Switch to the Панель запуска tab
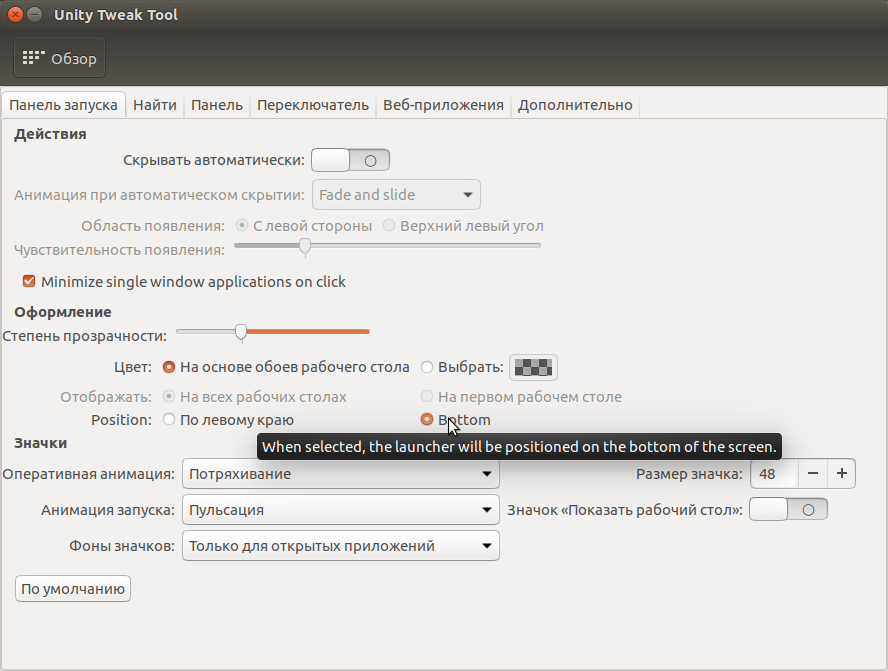The width and height of the screenshot is (888, 671). tap(63, 105)
